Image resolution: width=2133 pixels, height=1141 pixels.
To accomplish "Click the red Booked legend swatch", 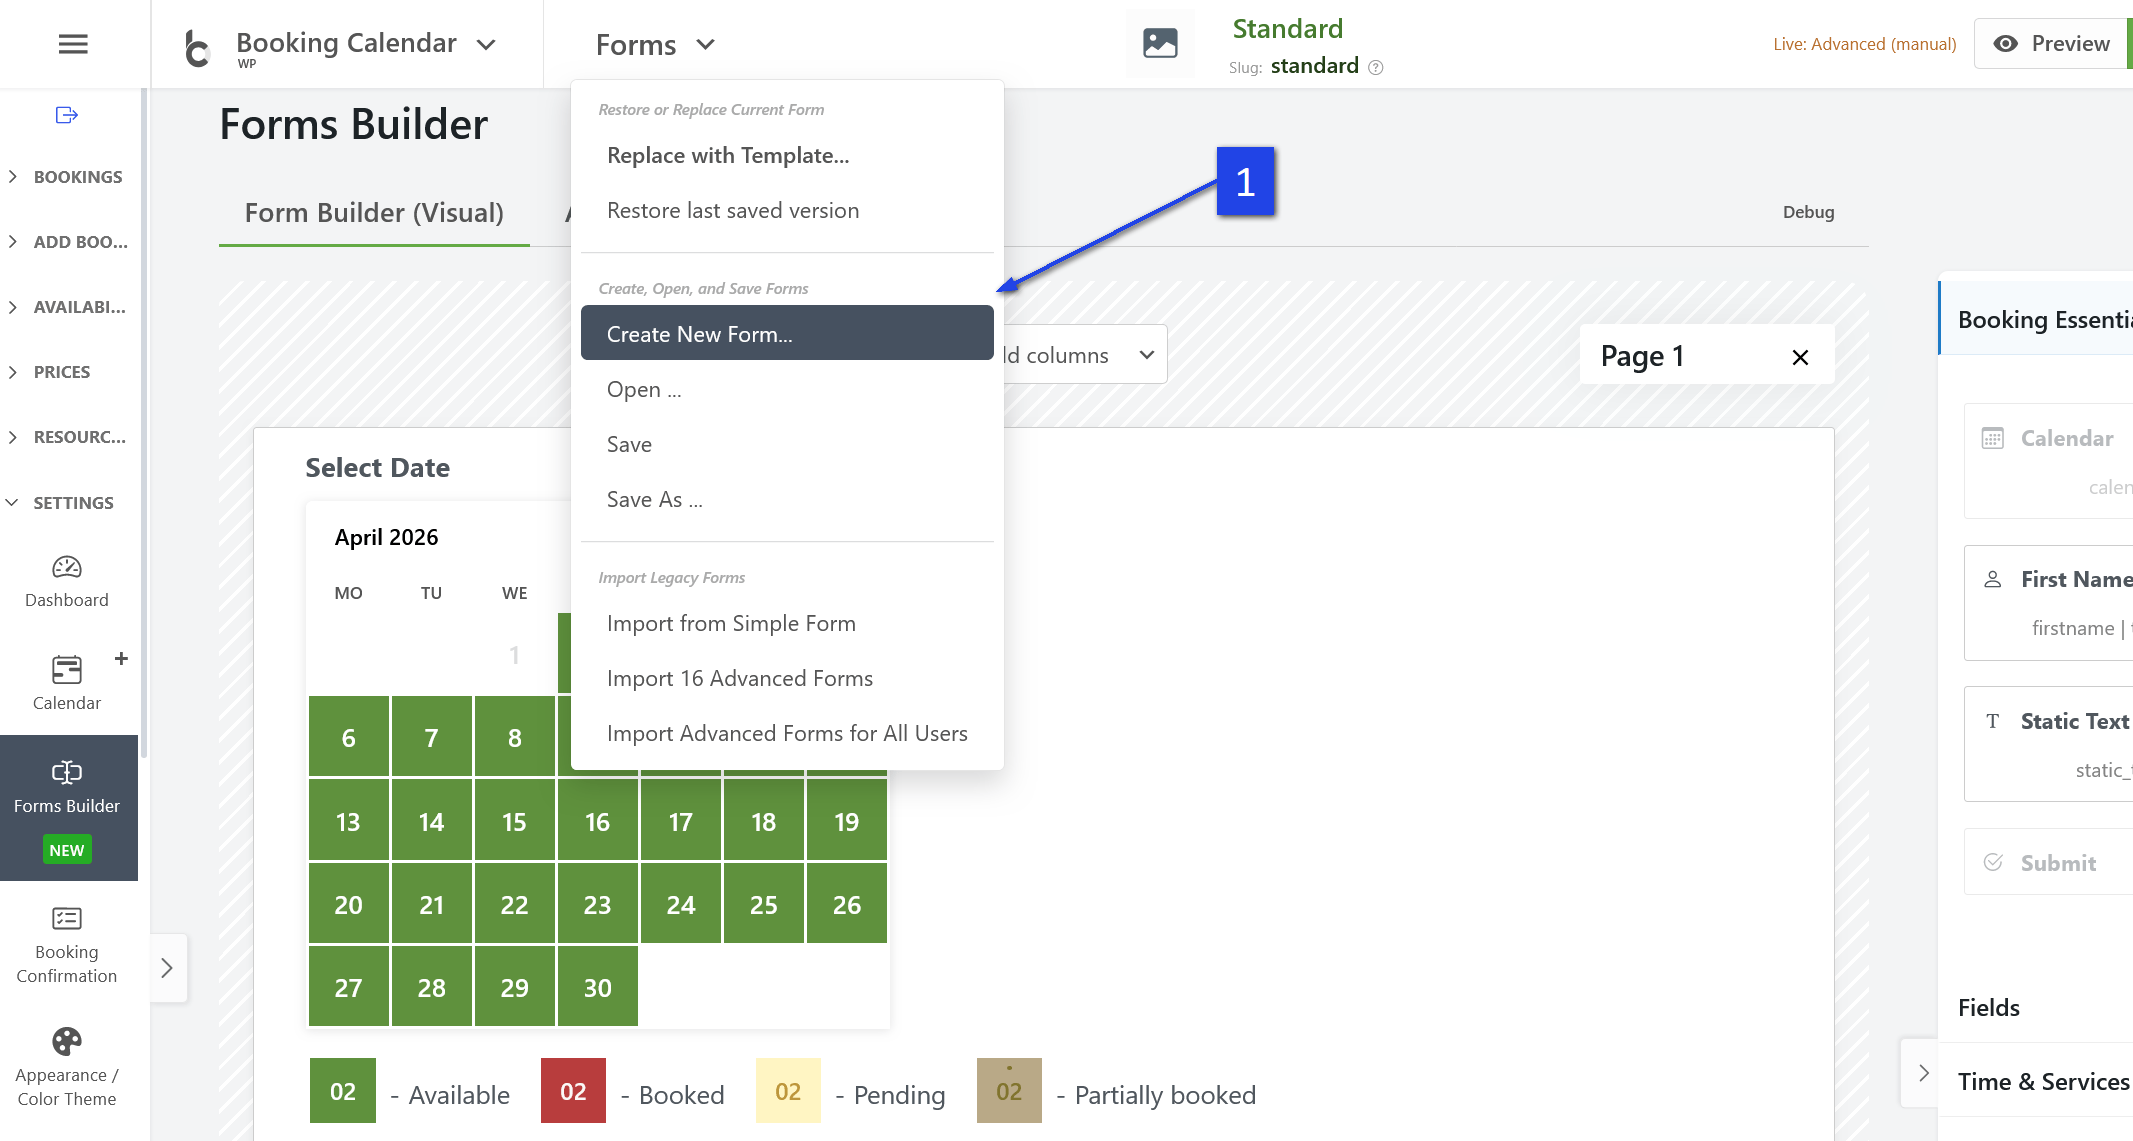I will pos(573,1091).
